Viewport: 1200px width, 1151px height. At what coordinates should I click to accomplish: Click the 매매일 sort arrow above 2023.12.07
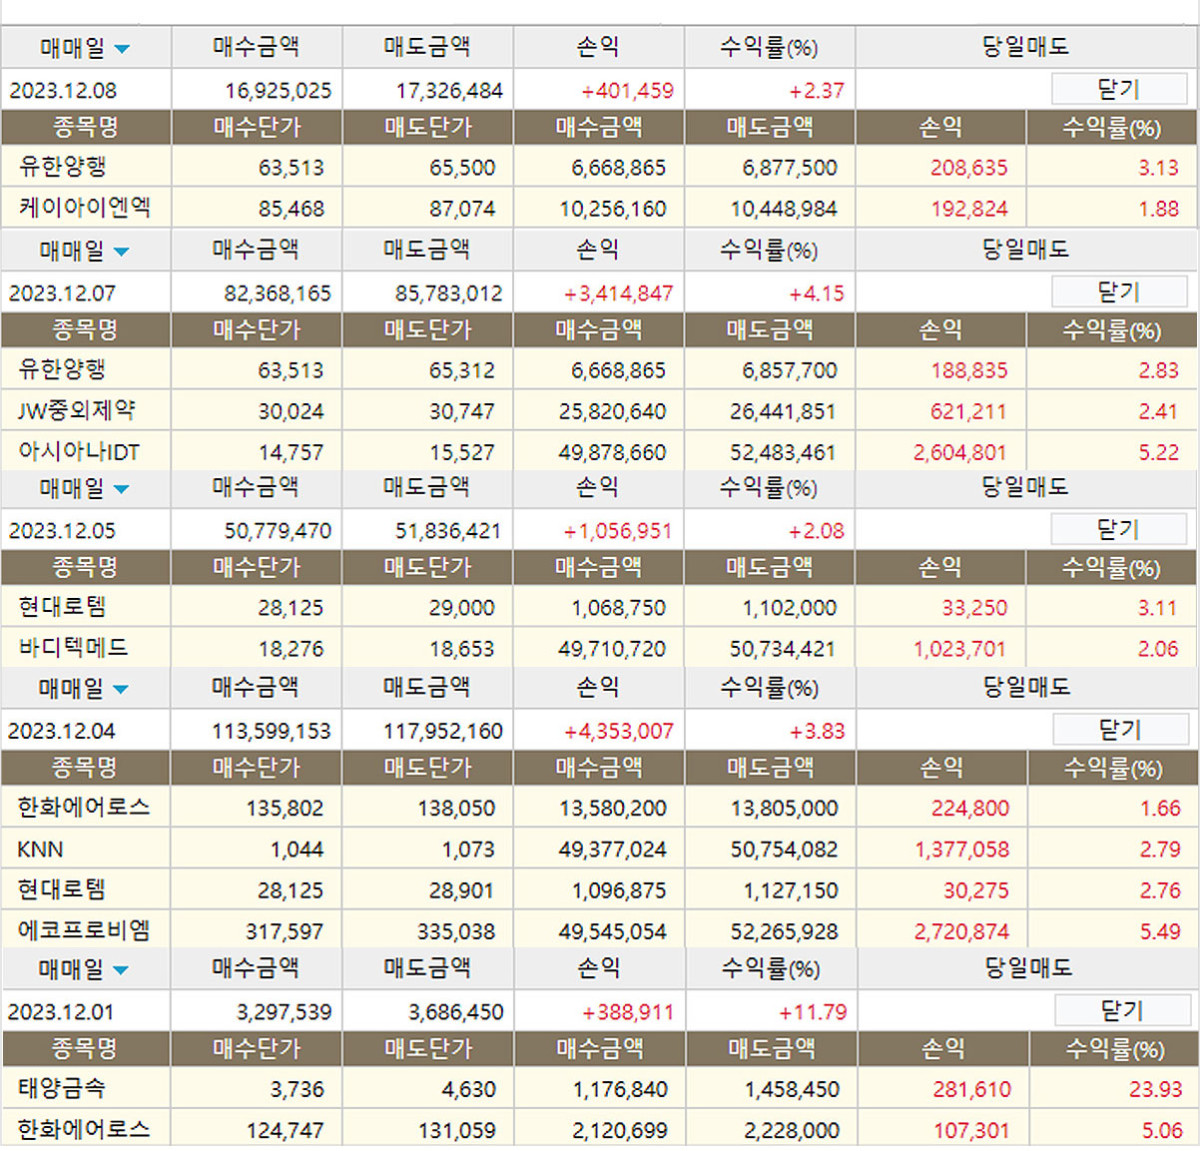pos(122,252)
